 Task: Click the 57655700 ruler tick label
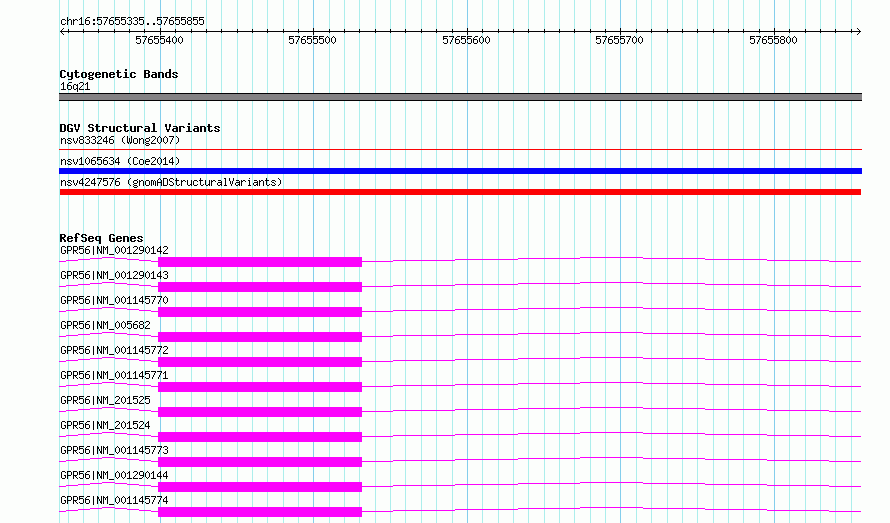click(619, 40)
